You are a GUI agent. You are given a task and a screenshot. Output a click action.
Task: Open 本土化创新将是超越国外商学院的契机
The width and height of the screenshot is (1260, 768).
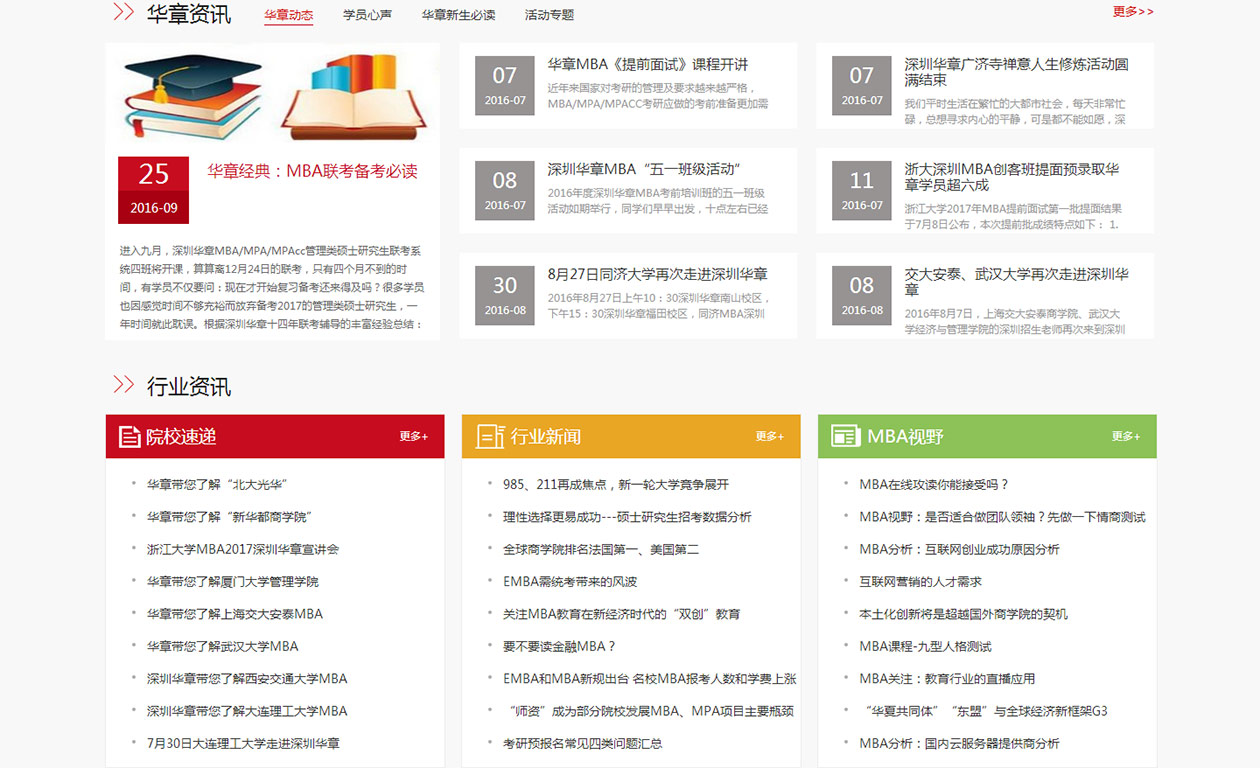[963, 614]
